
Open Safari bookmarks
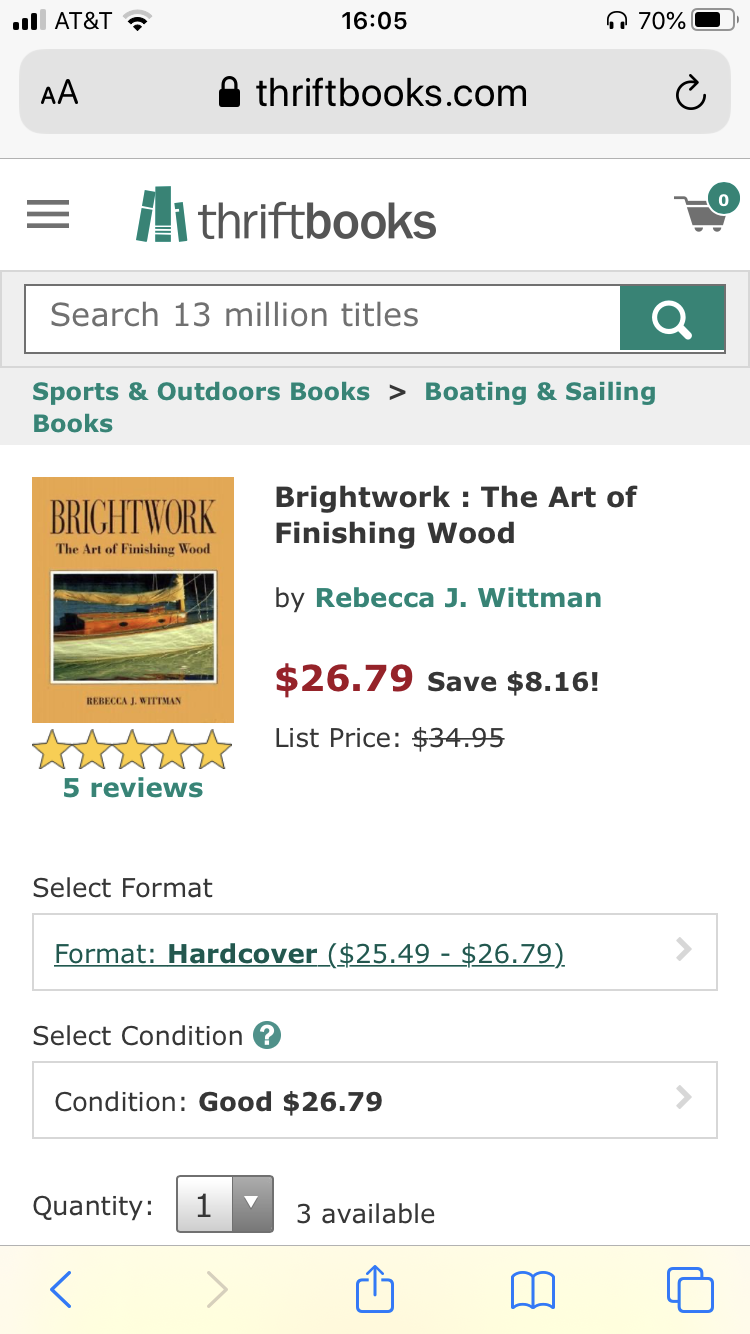[x=532, y=1290]
